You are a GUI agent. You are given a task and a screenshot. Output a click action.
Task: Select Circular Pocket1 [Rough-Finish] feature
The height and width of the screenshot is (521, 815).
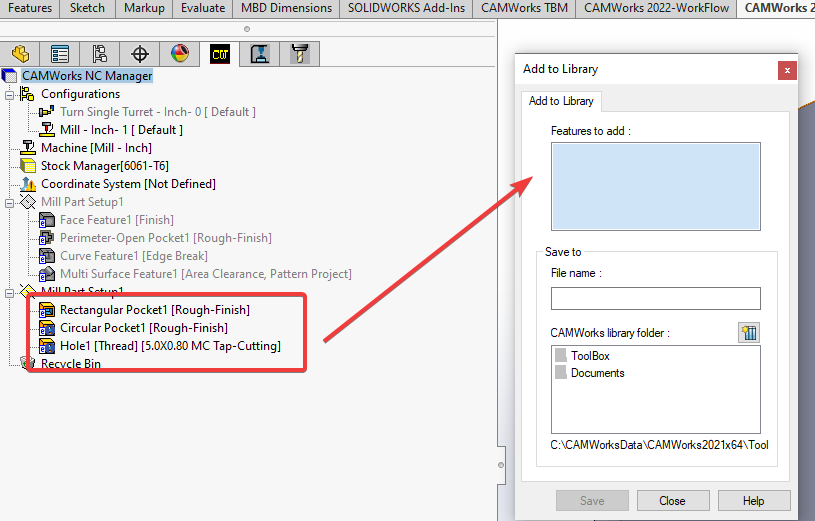pyautogui.click(x=144, y=328)
